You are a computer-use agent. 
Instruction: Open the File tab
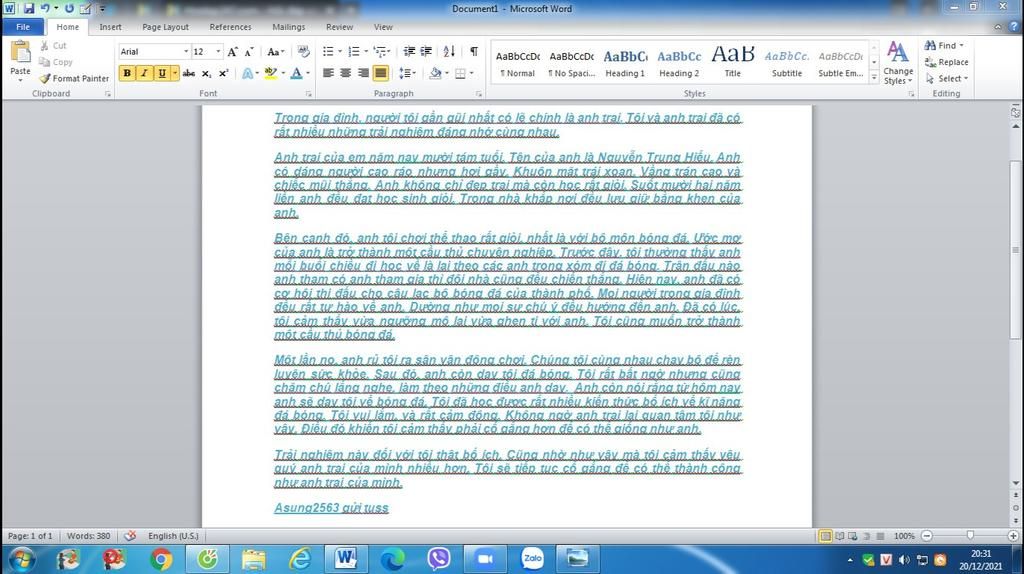click(23, 27)
